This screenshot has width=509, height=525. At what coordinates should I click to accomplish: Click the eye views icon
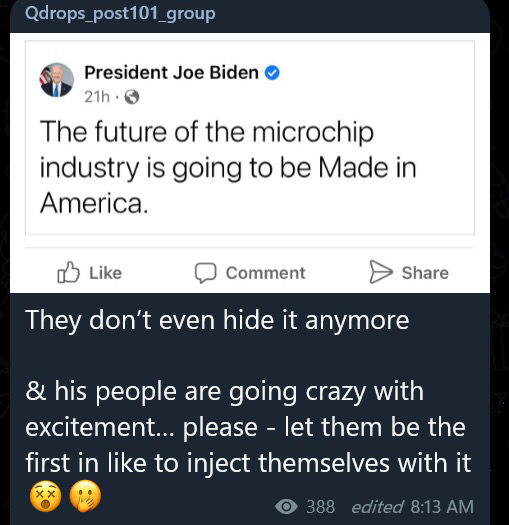pyautogui.click(x=286, y=507)
